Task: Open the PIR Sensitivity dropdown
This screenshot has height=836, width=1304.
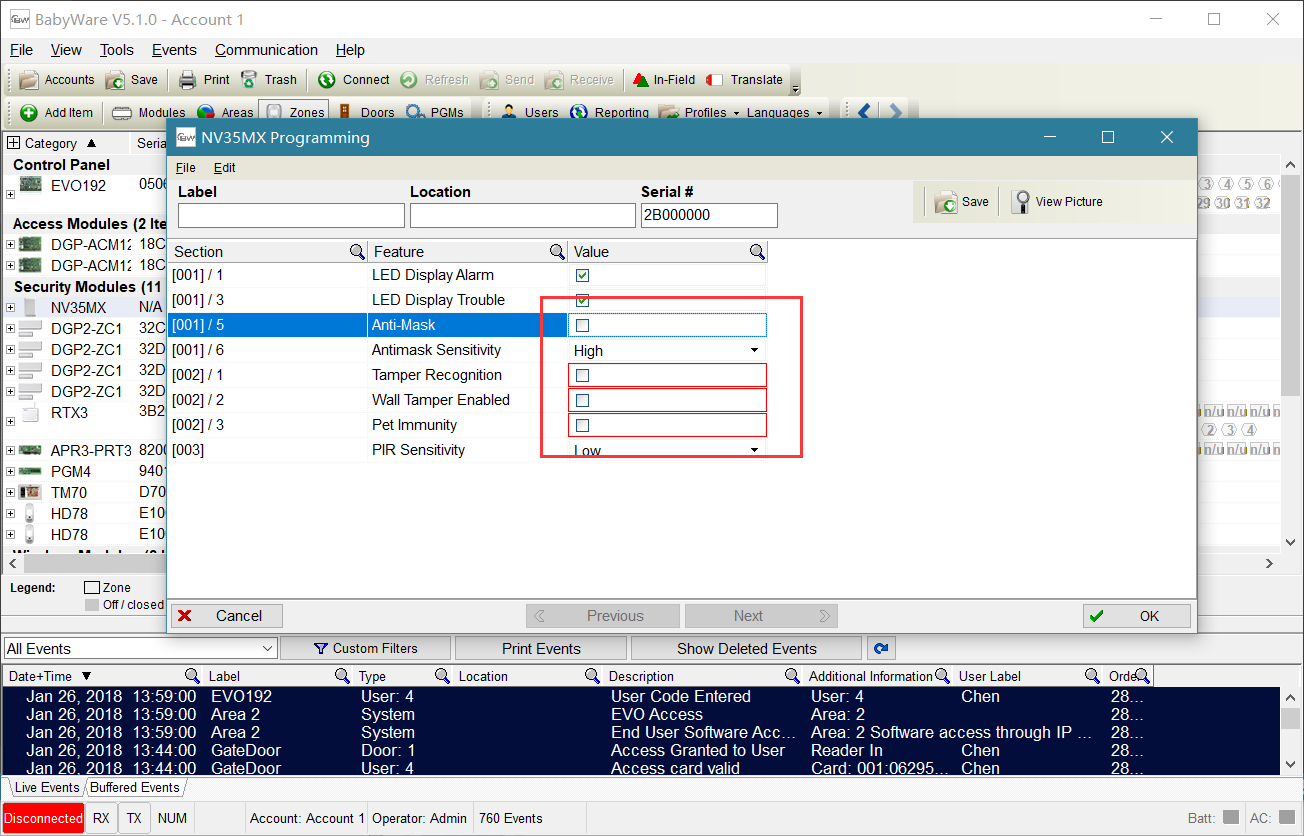Action: coord(754,451)
